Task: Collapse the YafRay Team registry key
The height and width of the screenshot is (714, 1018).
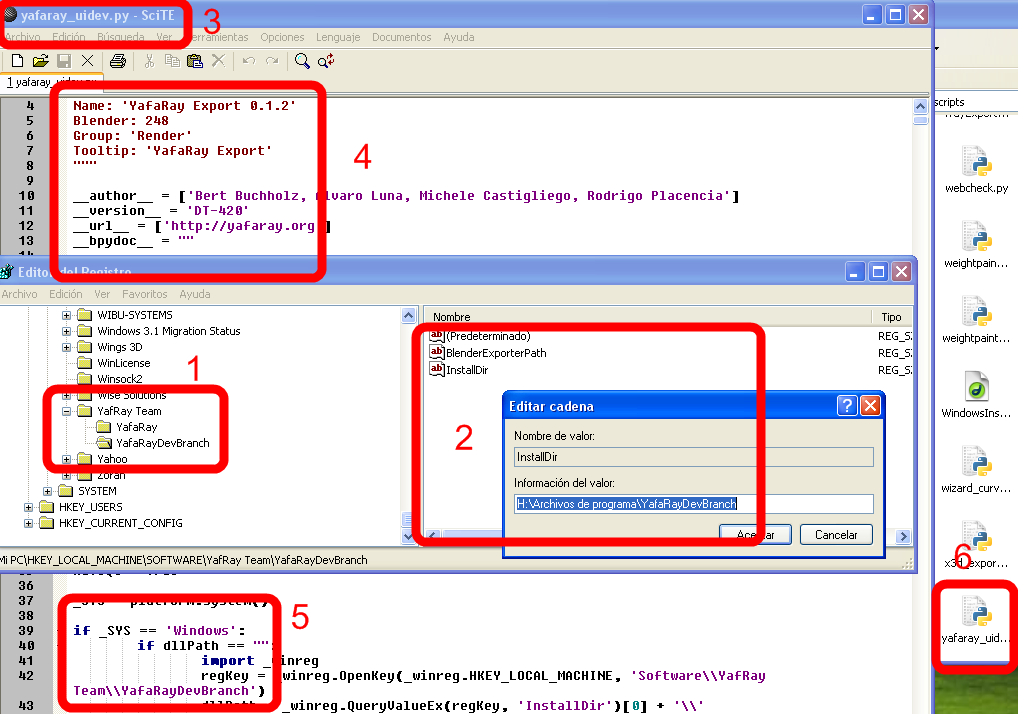Action: [x=66, y=412]
